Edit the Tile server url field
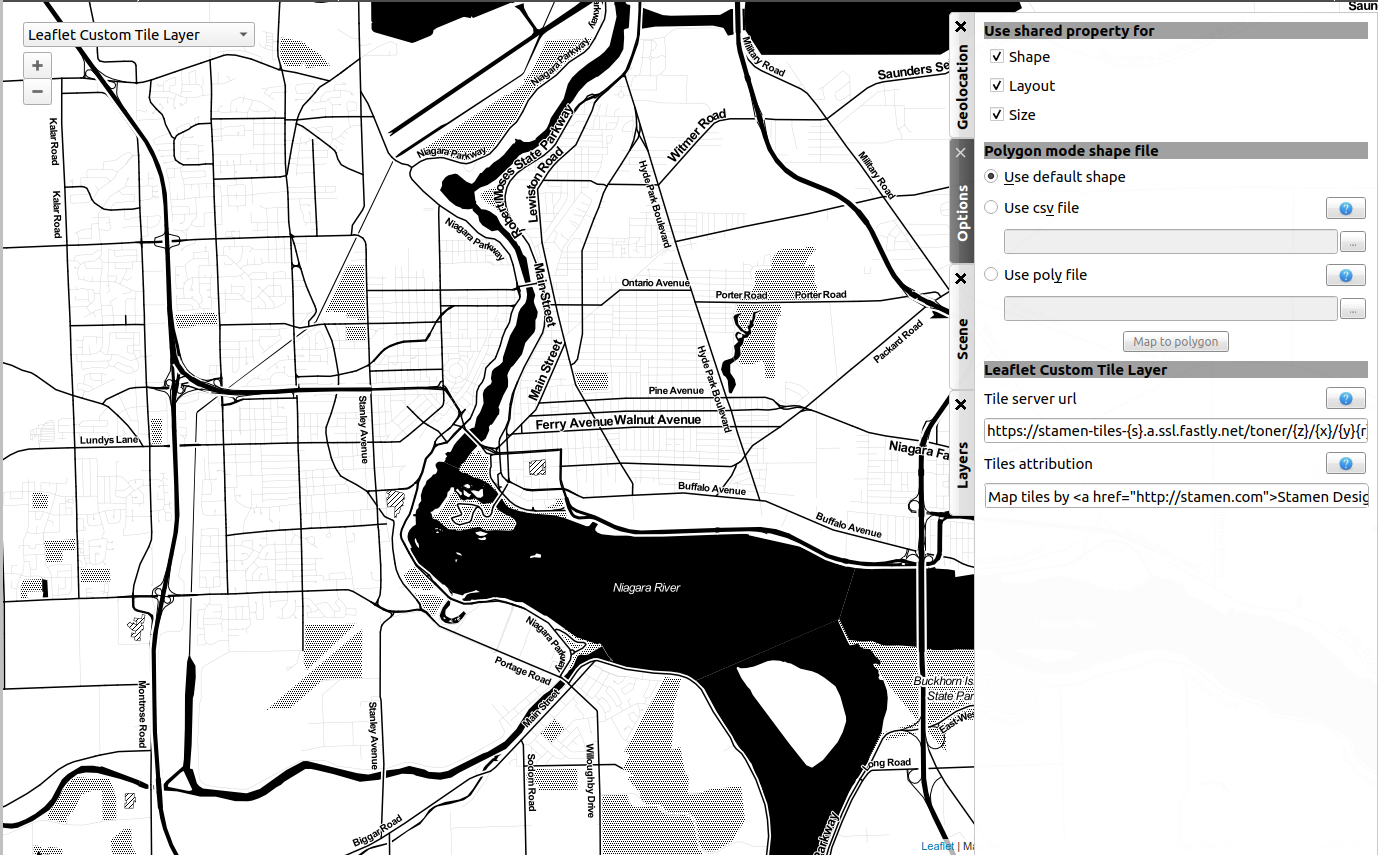Viewport: 1378px width, 855px height. (x=1175, y=431)
